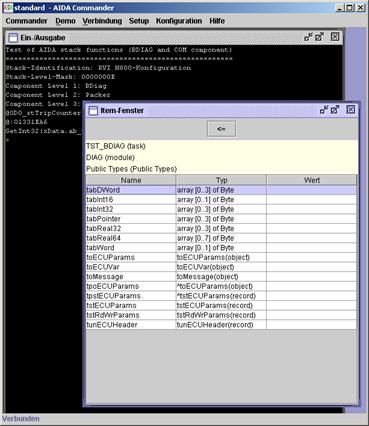Maximize the AIDA Commander main window
The image size is (369, 426).
[x=350, y=8]
